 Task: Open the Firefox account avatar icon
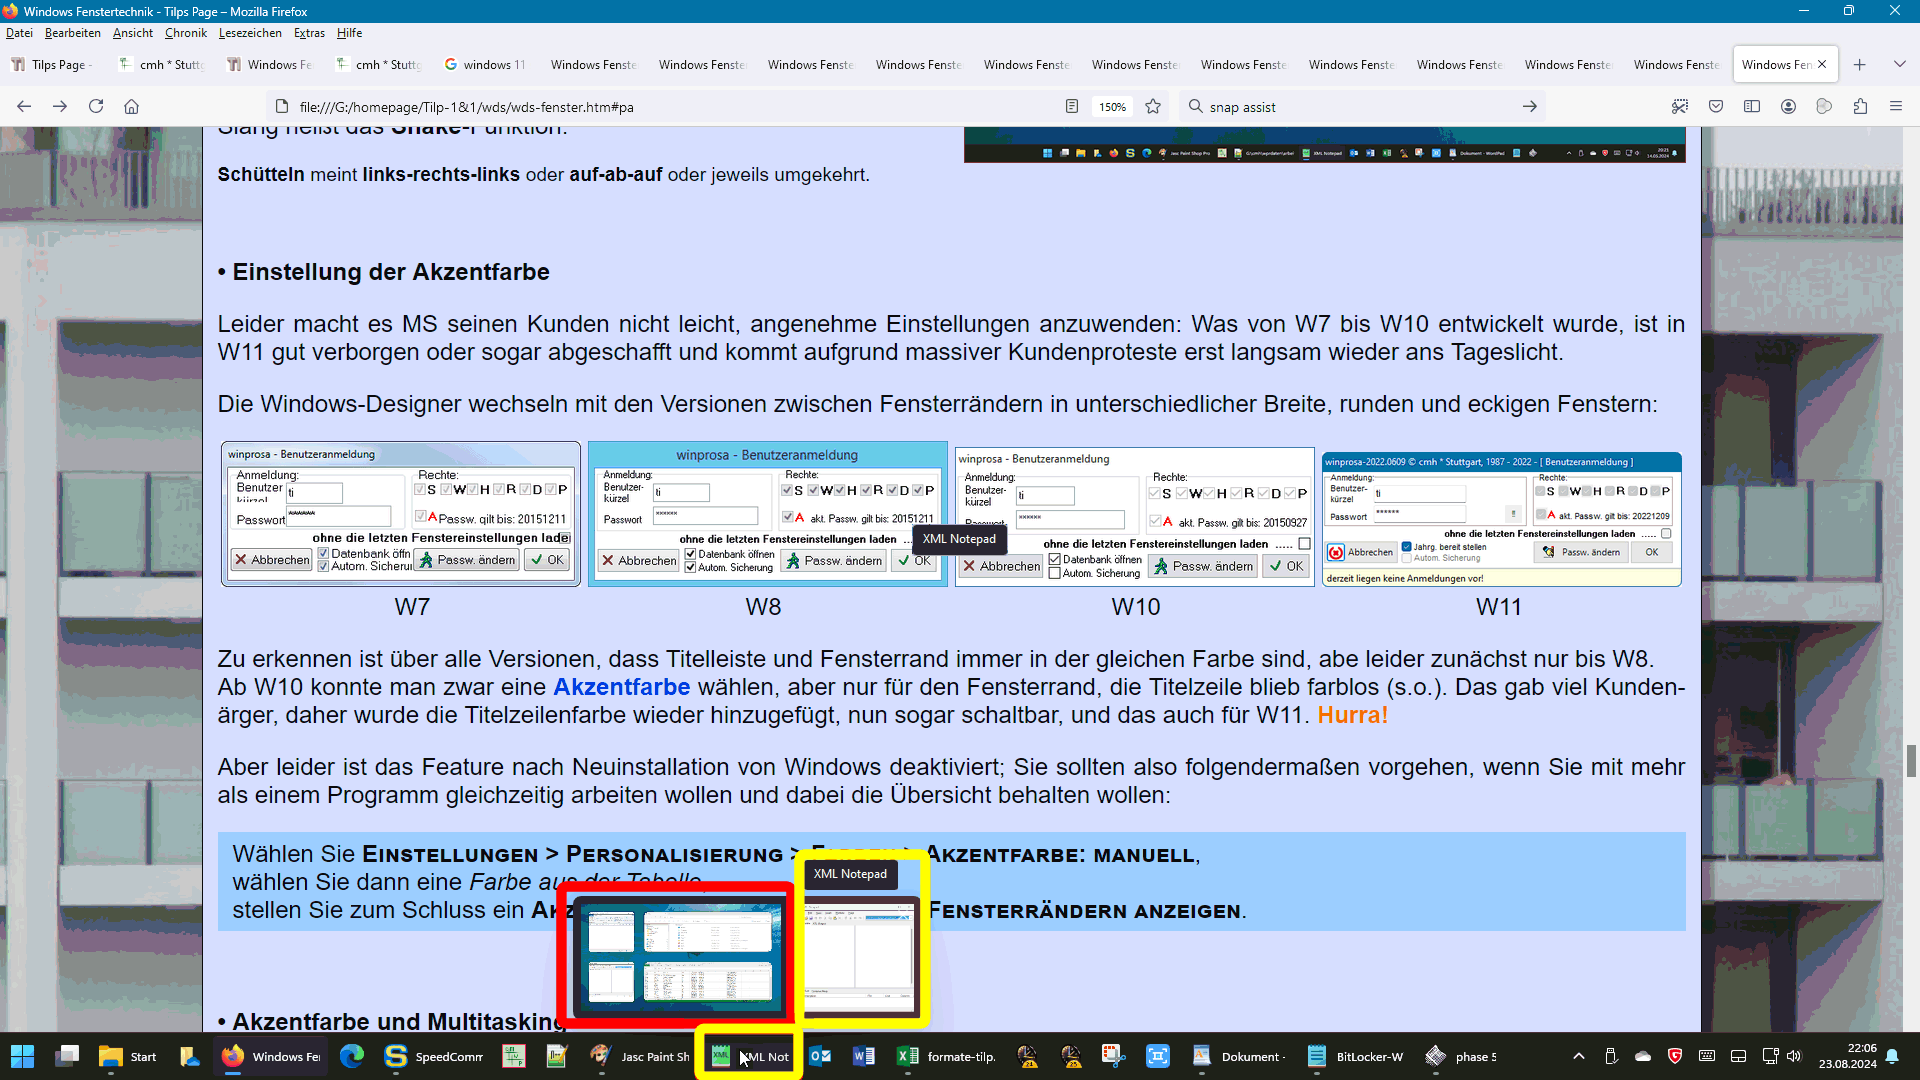coord(1788,107)
